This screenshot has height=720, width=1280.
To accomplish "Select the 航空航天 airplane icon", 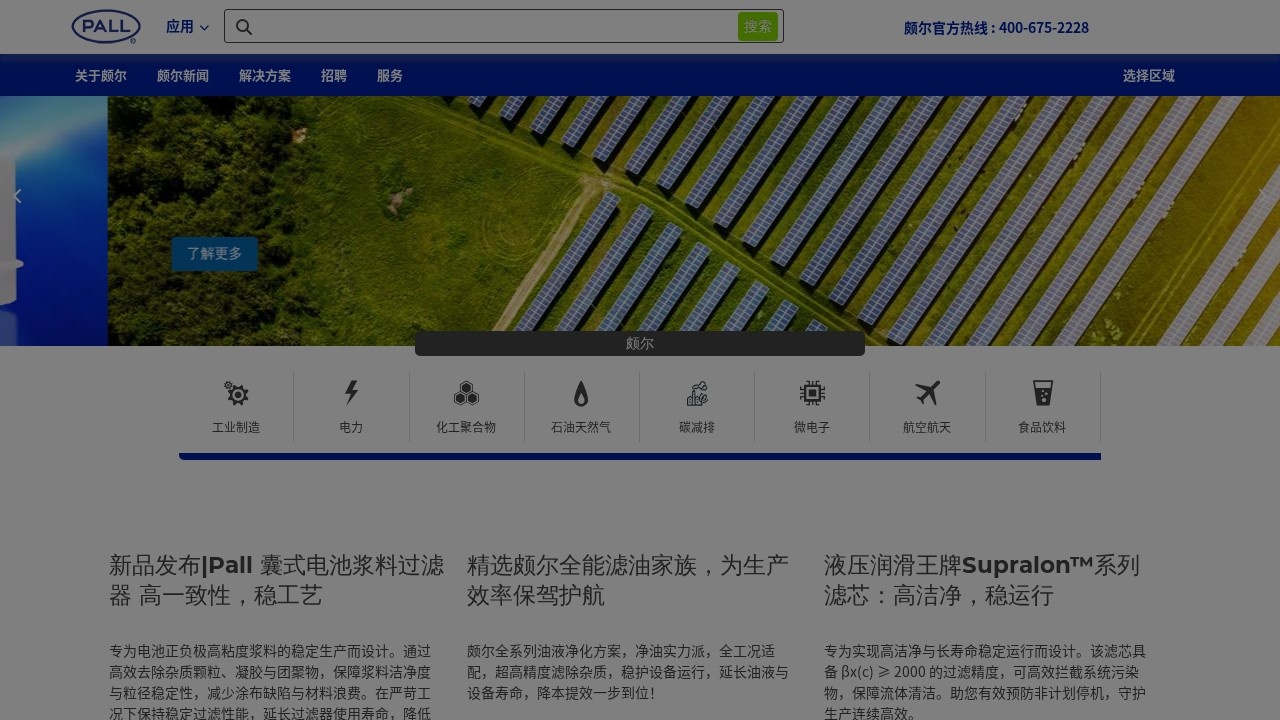I will coord(927,393).
